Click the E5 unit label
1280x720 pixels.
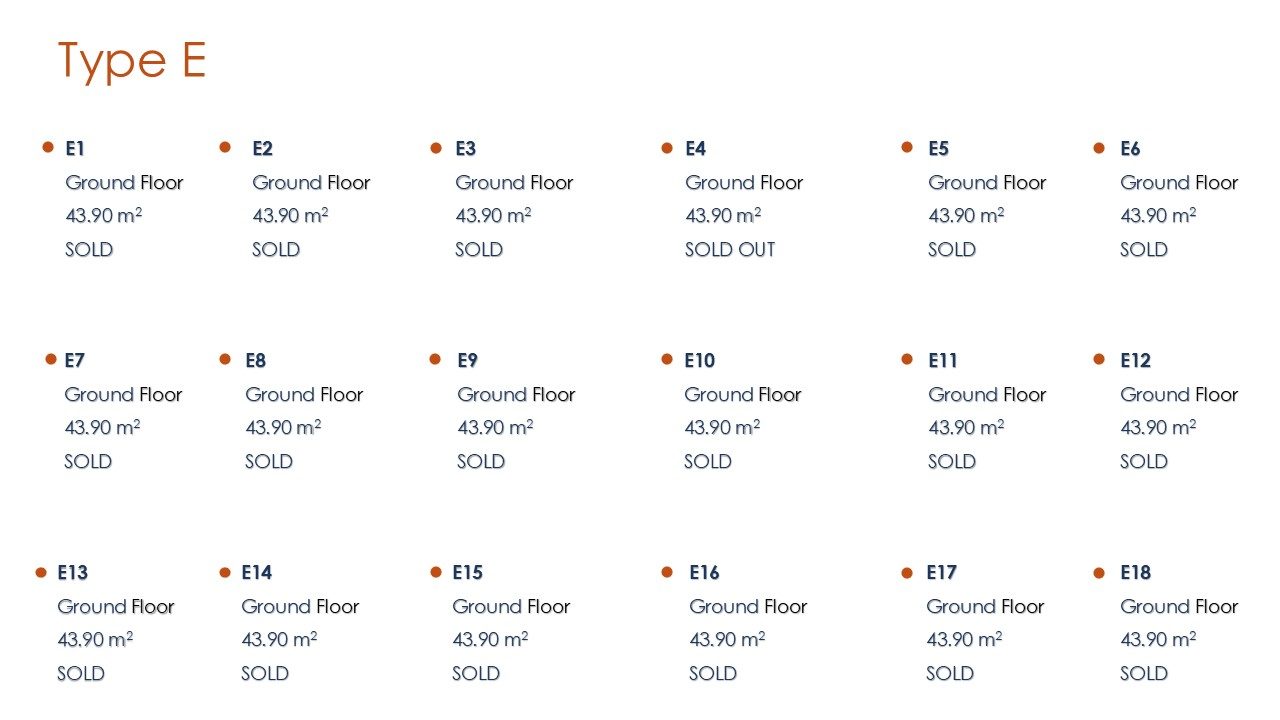(938, 149)
